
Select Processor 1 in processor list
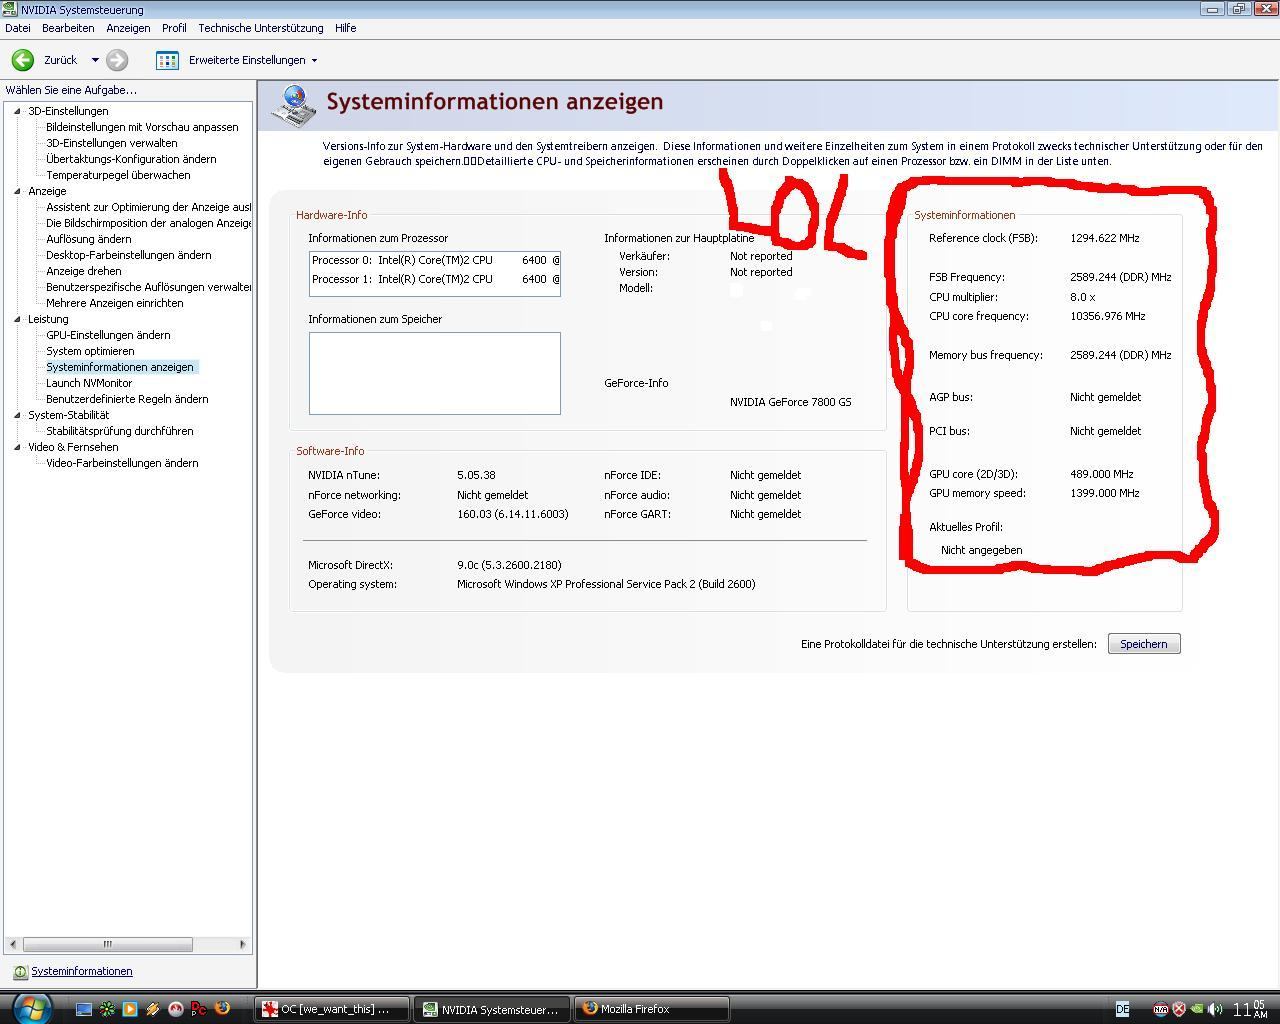tap(435, 279)
